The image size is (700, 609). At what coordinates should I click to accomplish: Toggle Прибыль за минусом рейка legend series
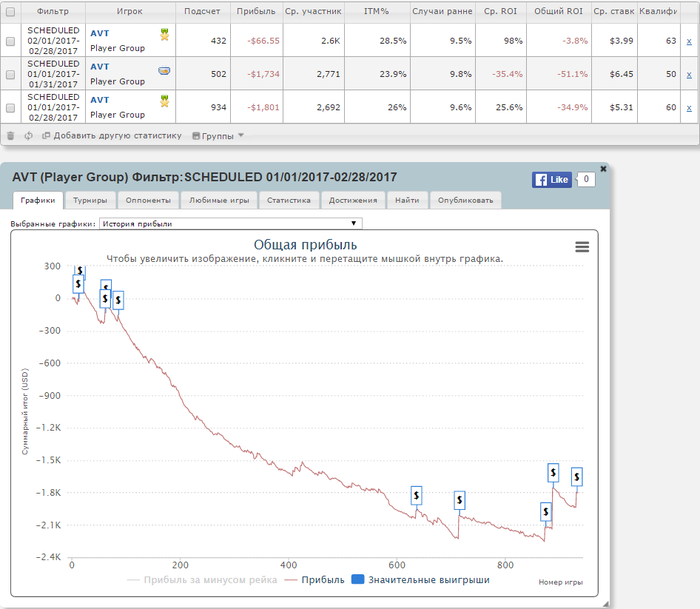[202, 580]
